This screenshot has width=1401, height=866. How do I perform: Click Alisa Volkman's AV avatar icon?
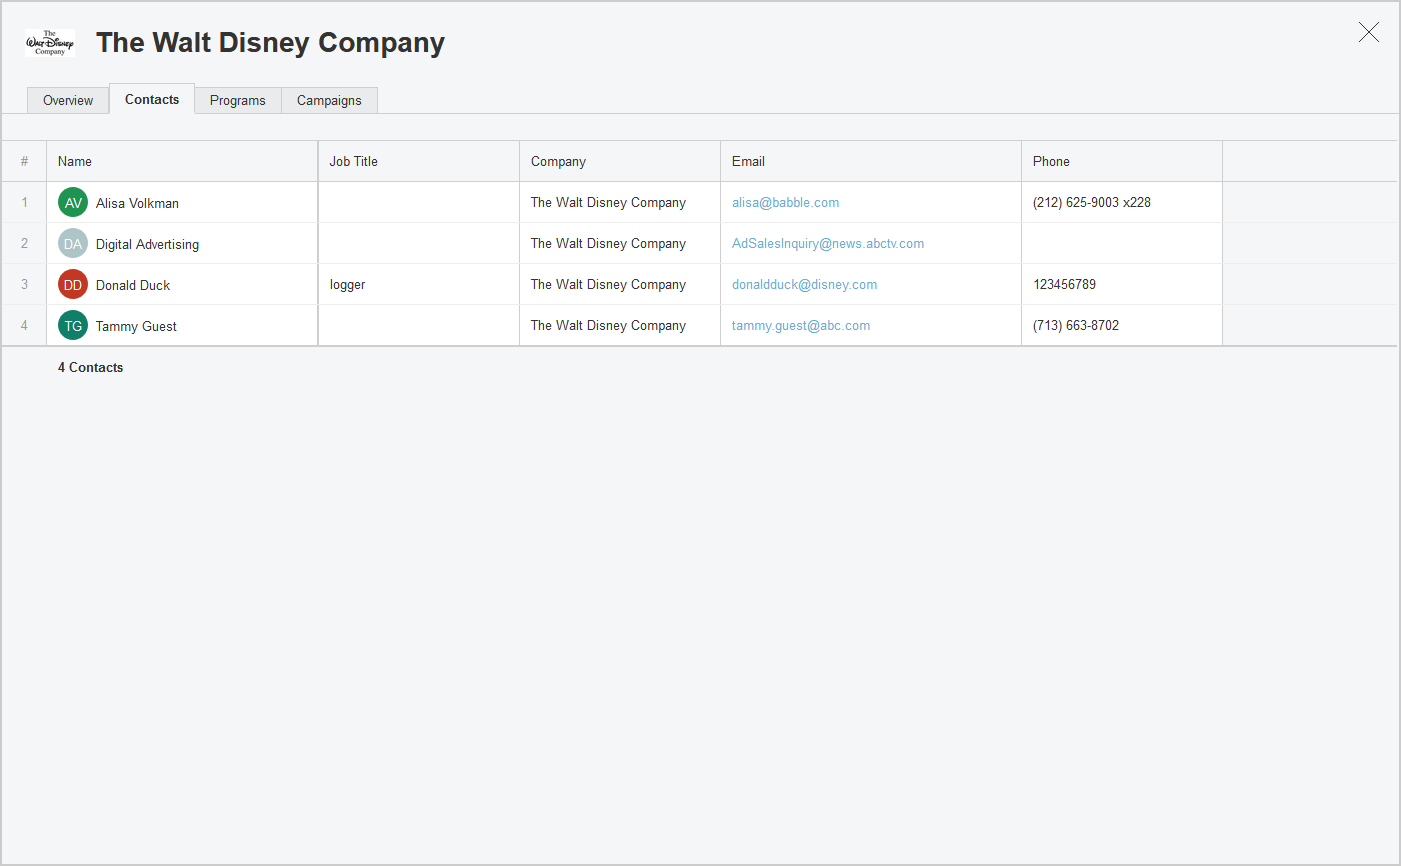pos(73,203)
